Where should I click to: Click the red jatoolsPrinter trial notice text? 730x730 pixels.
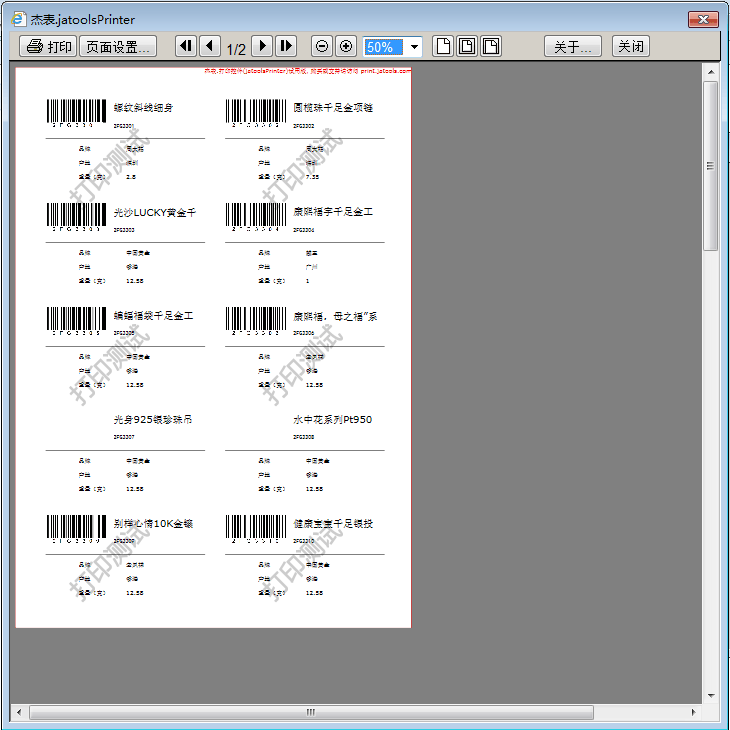[x=307, y=71]
